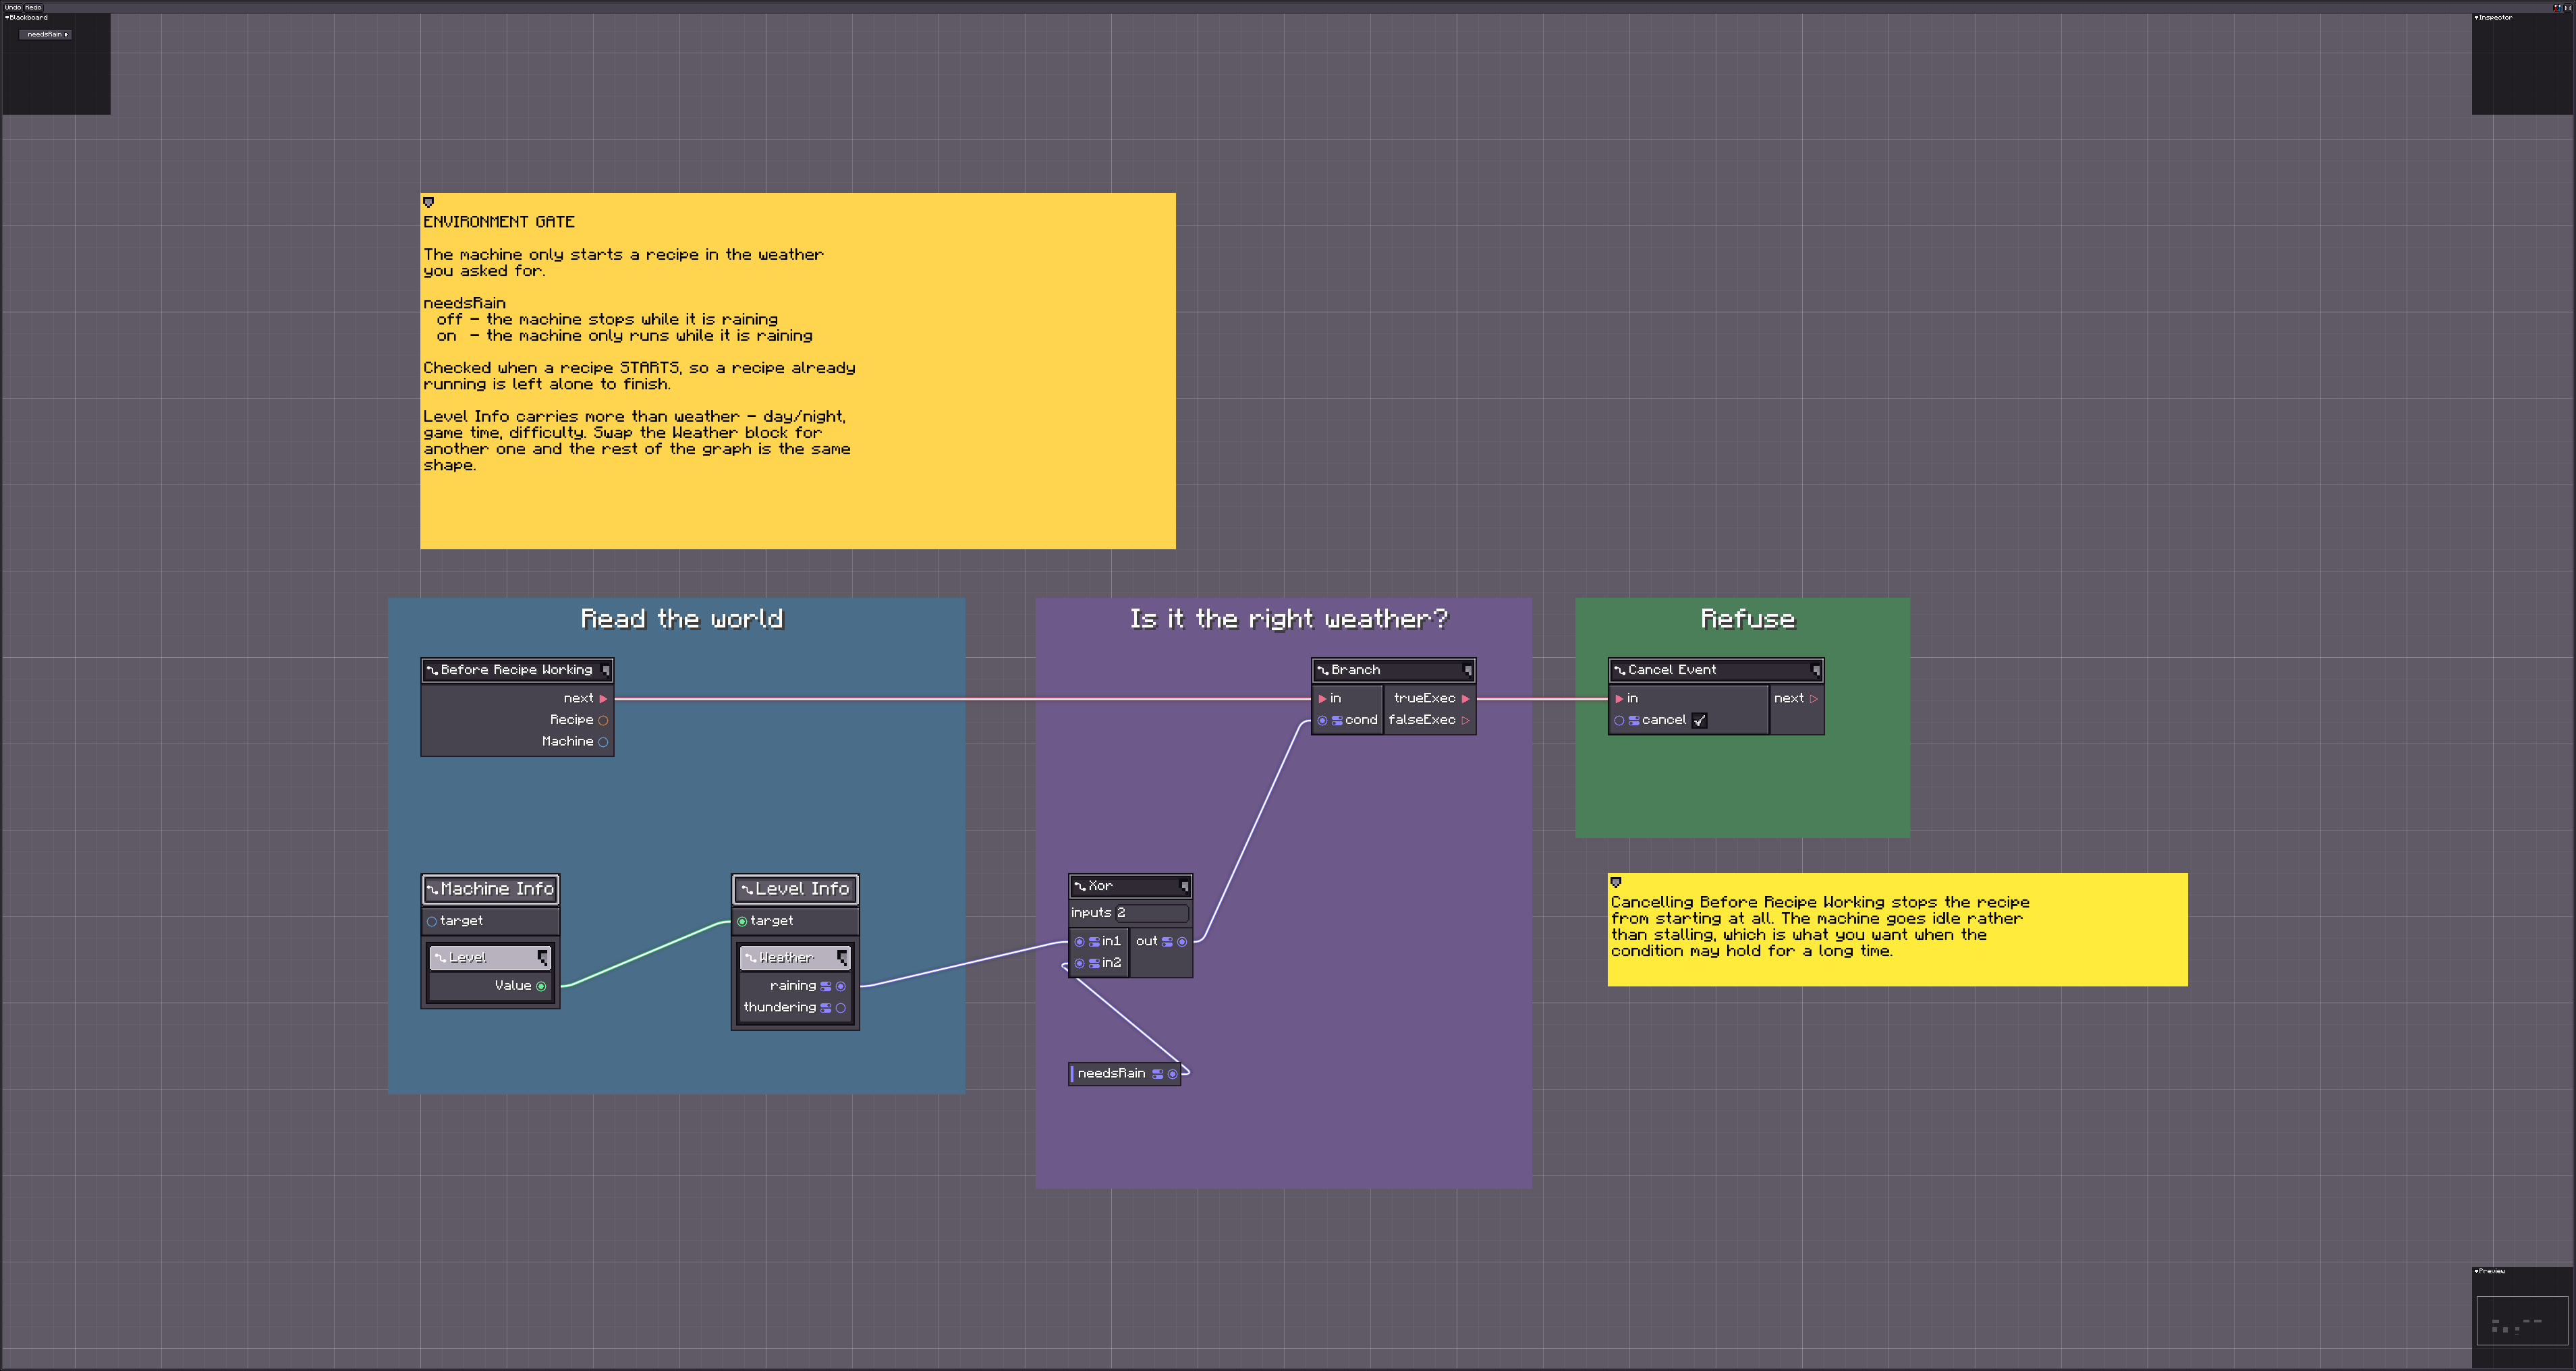Click the ENVIRONMENT GATE heading text
Viewport: 2576px width, 1371px height.
(x=499, y=222)
